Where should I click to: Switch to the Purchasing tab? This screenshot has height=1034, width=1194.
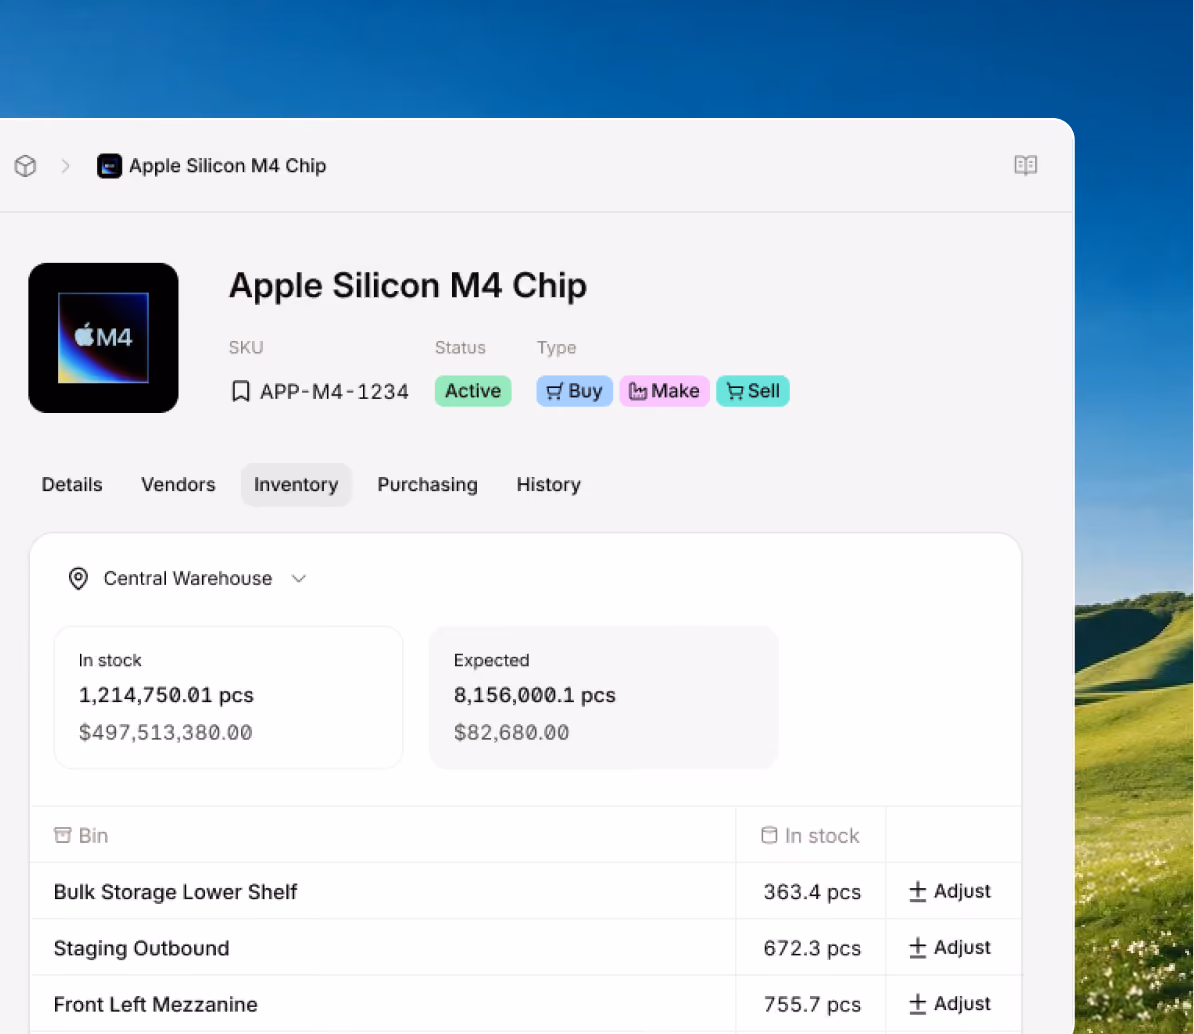point(427,484)
